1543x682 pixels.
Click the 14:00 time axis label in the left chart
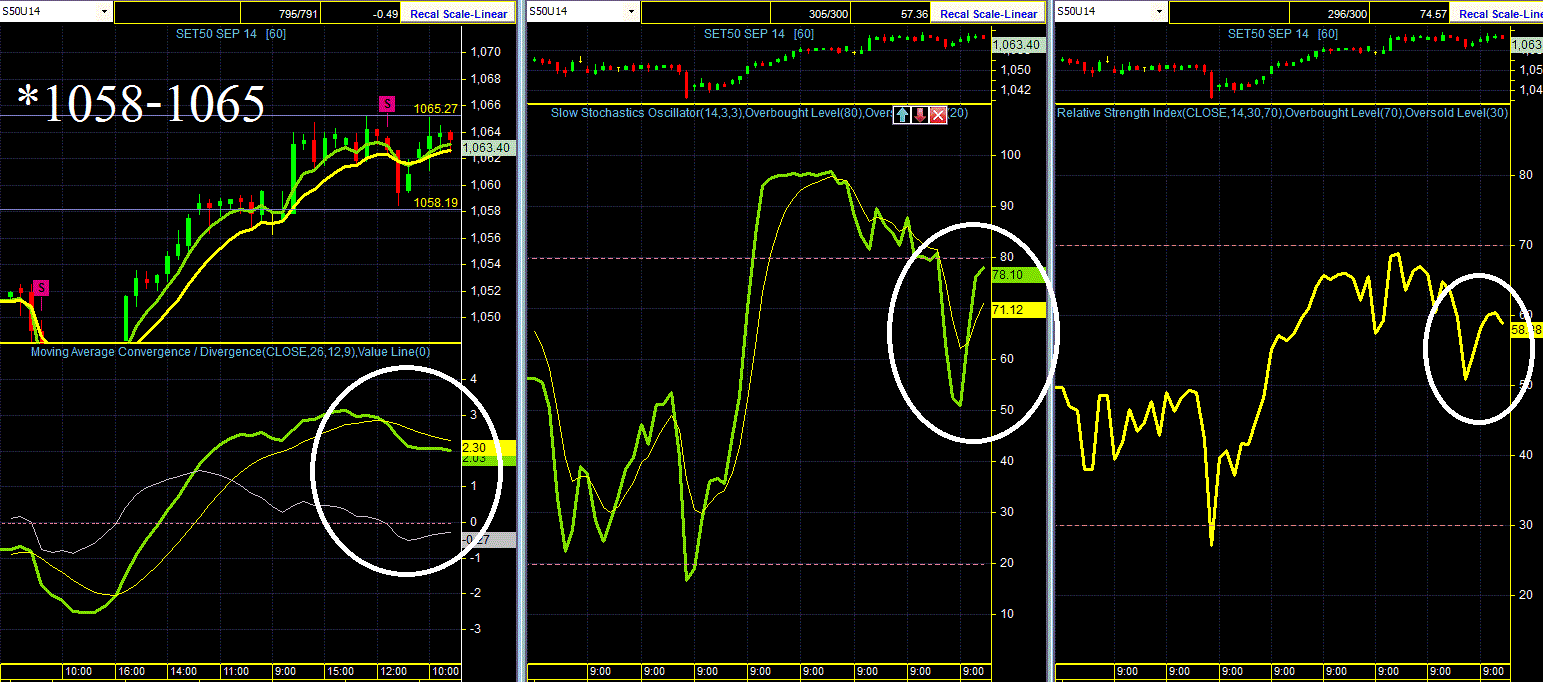pos(183,671)
